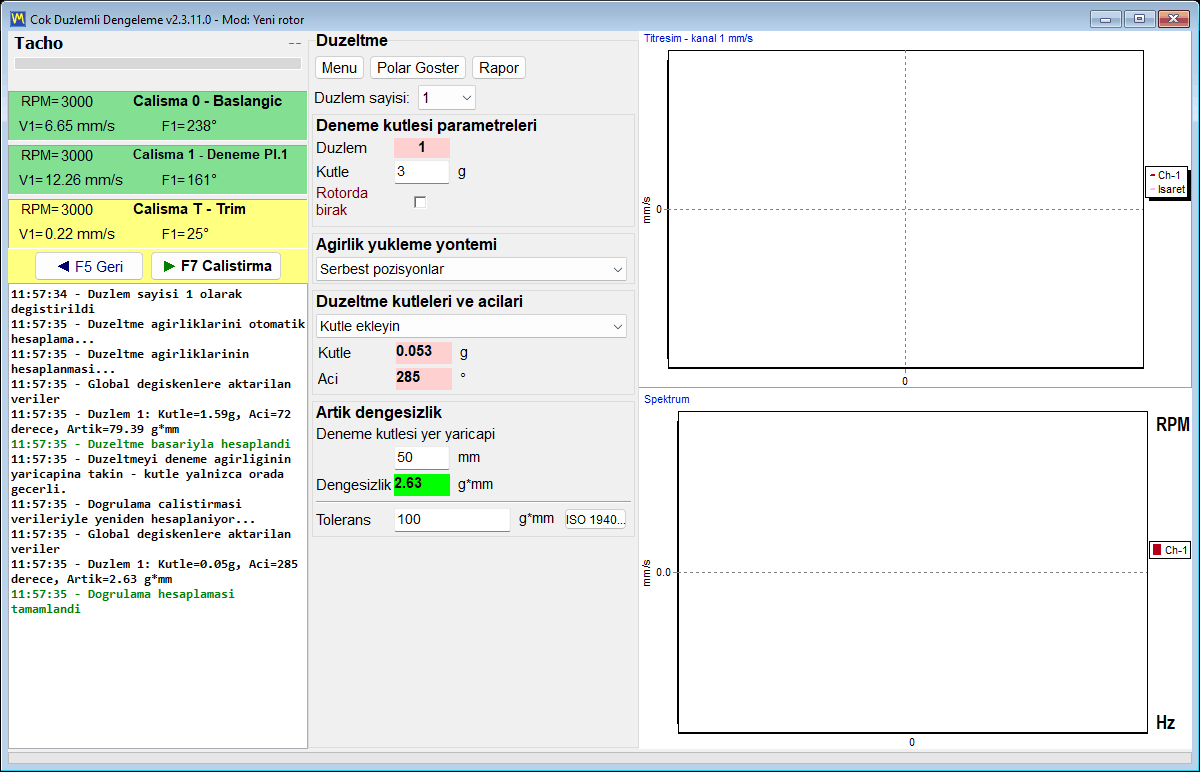
Task: Click the F5 Geri button
Action: (x=89, y=266)
